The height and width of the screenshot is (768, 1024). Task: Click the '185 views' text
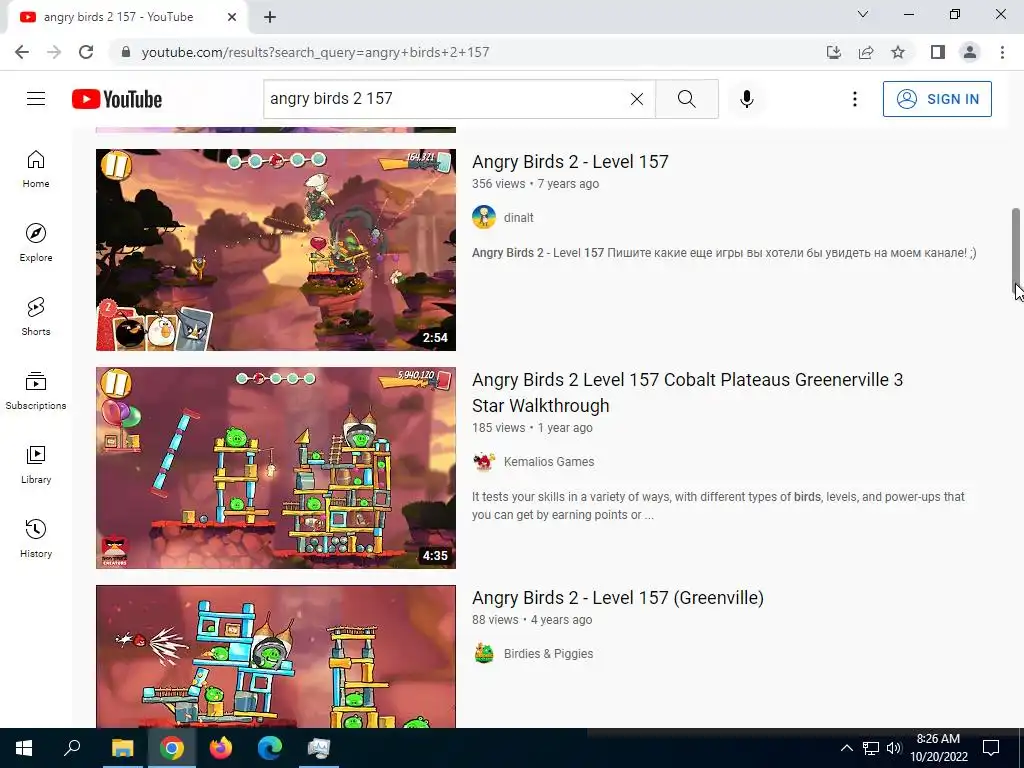tap(498, 428)
